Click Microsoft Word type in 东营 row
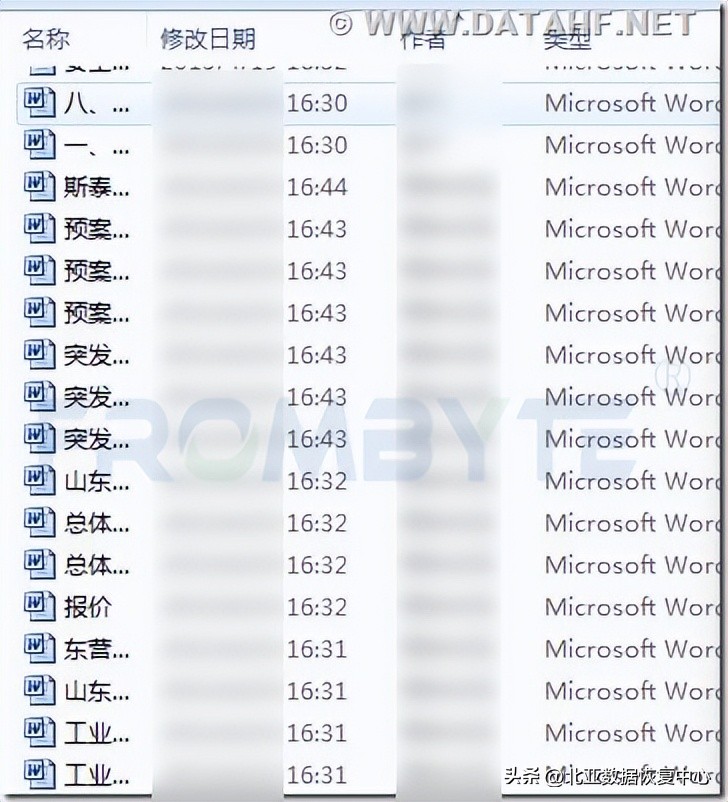728x802 pixels. (x=633, y=649)
